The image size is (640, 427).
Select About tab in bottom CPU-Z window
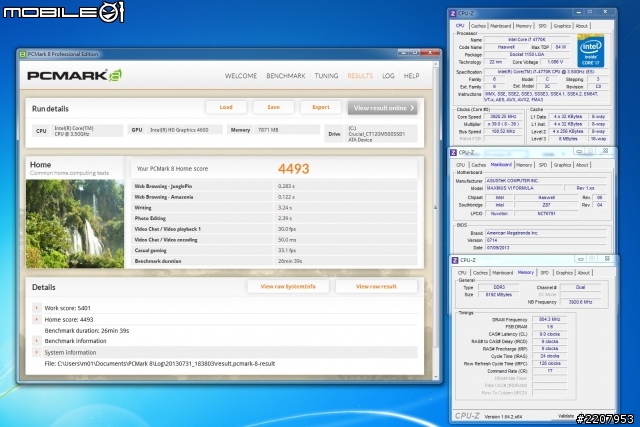[584, 273]
